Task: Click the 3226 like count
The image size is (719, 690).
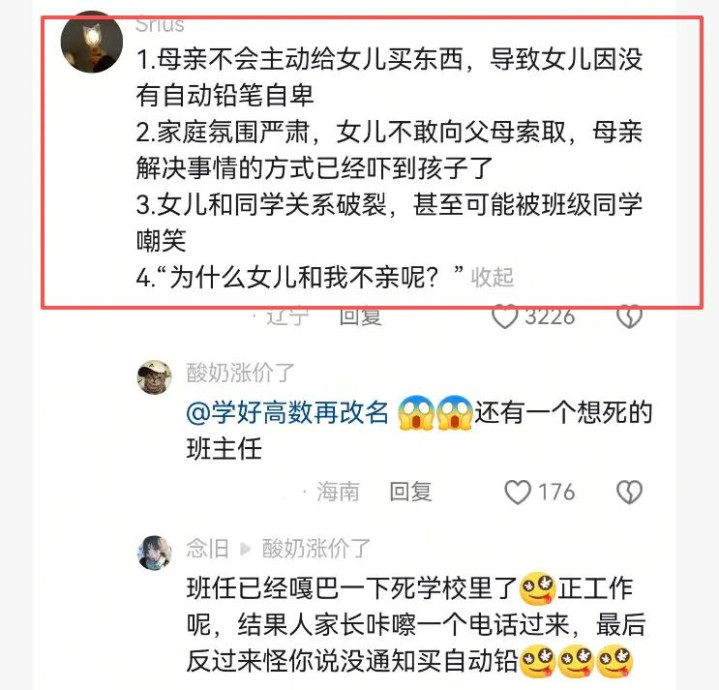Action: tap(549, 317)
